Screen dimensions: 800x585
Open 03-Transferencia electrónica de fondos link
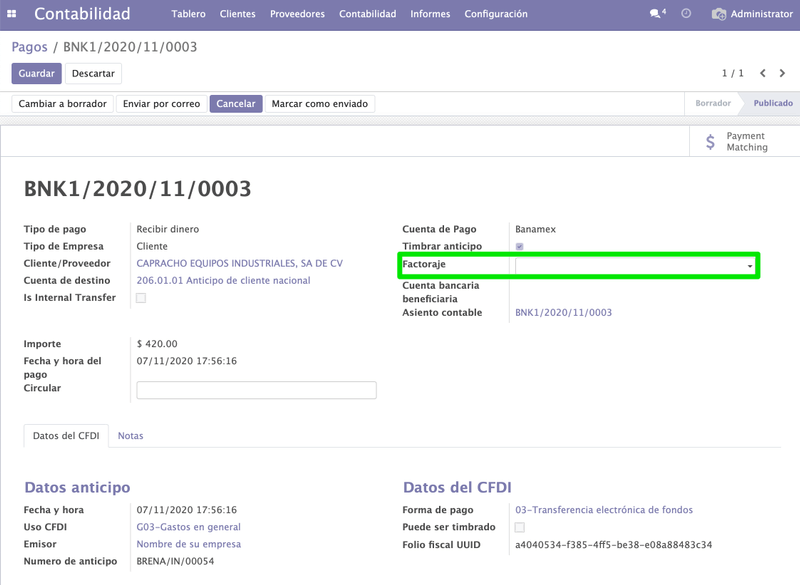pyautogui.click(x=604, y=510)
